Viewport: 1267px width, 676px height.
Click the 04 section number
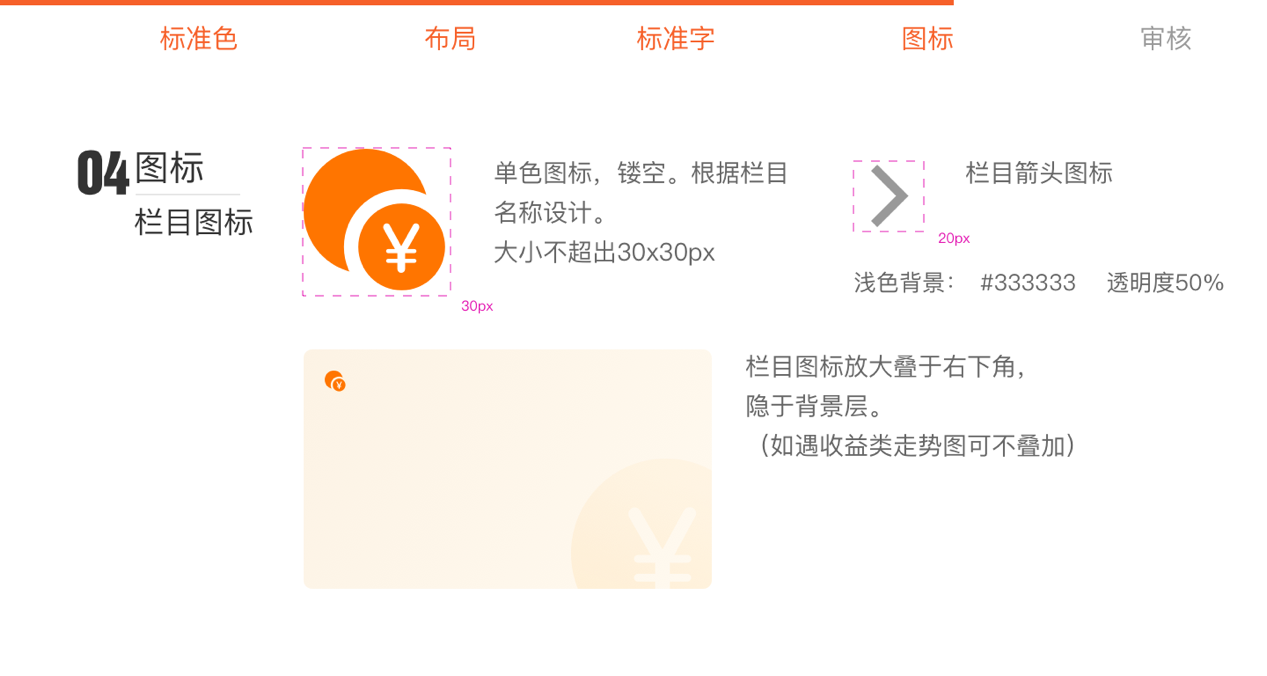pos(103,174)
